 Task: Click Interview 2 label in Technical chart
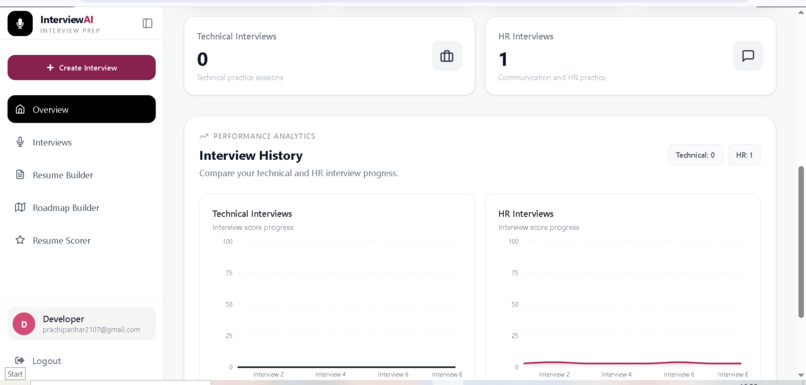(268, 375)
